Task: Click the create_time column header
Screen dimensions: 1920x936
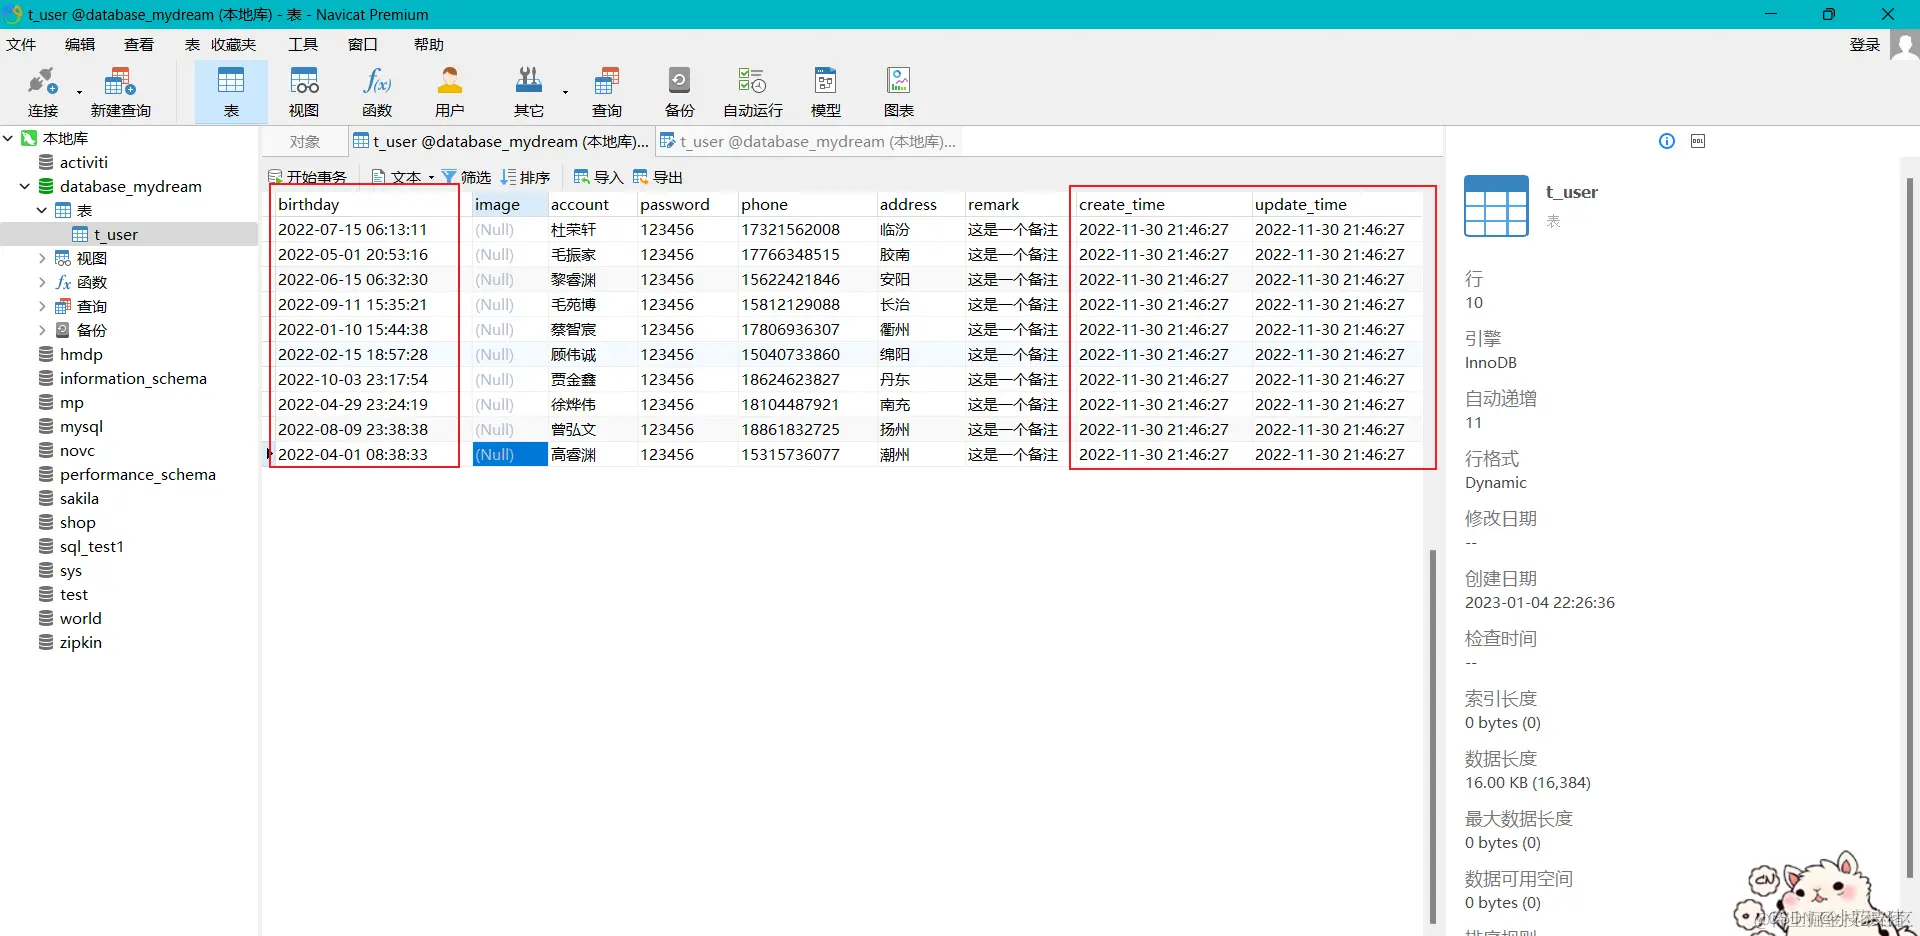Action: 1163,204
